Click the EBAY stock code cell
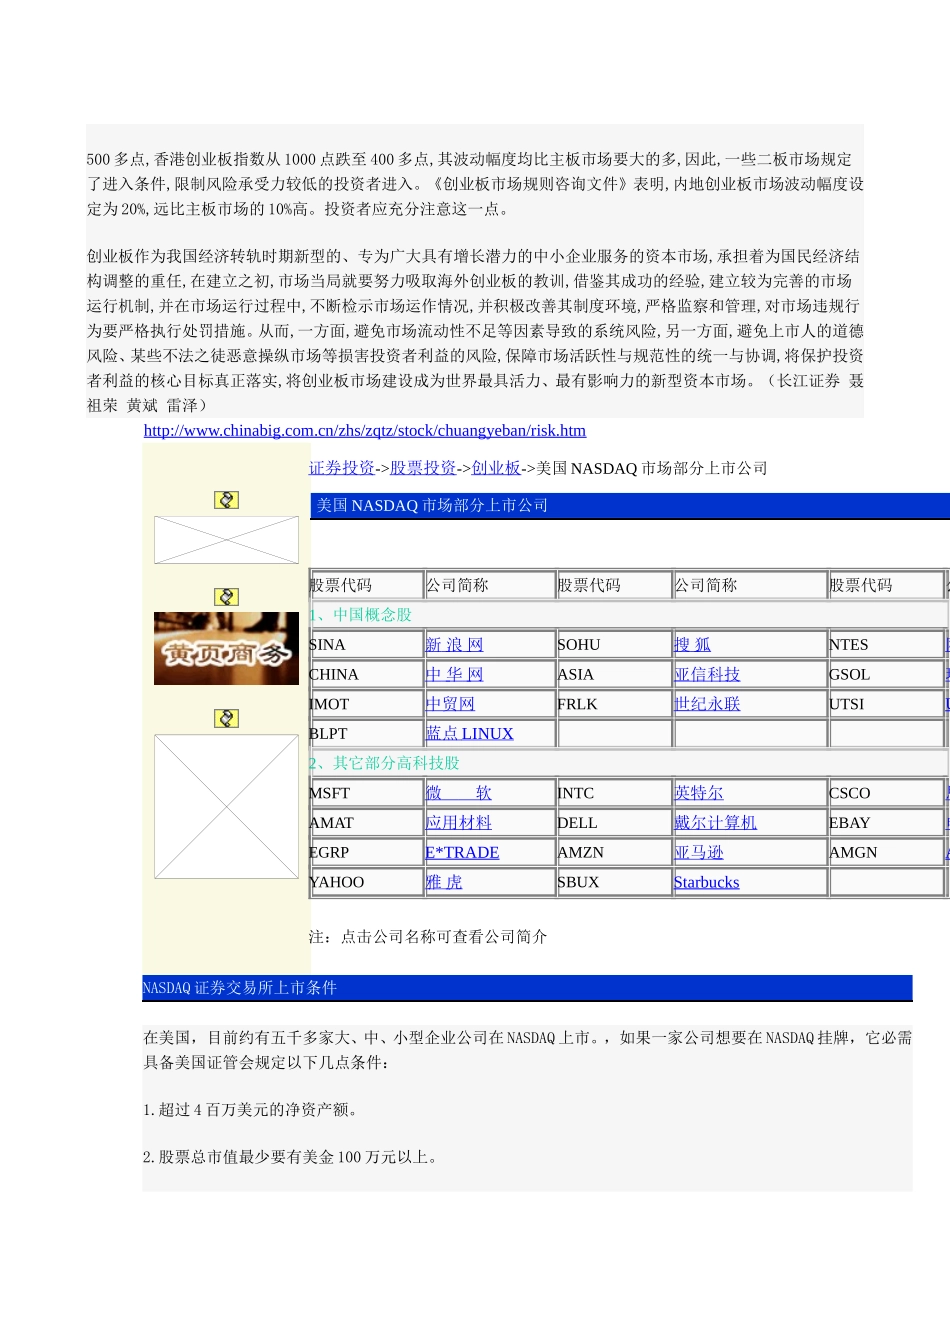 coord(886,823)
